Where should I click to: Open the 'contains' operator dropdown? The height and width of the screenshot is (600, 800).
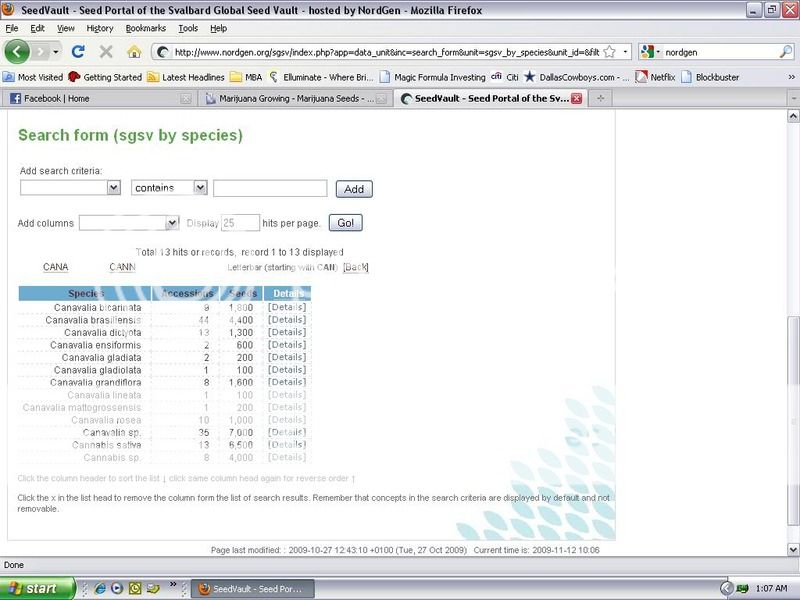pos(169,188)
